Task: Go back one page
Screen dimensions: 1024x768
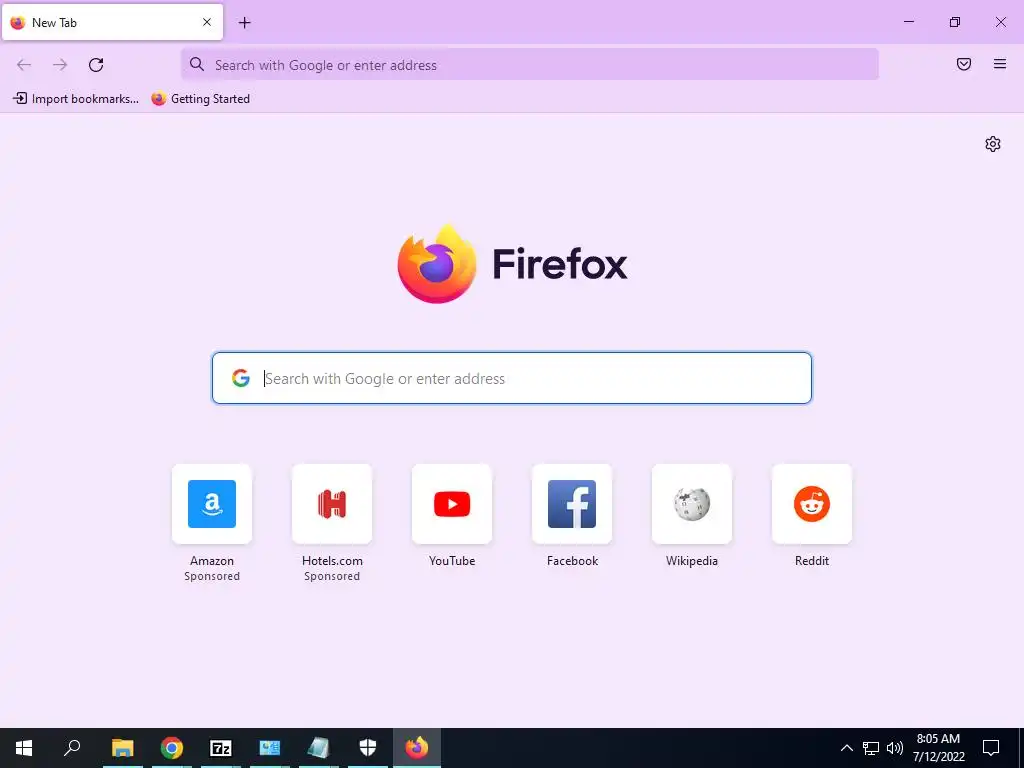Action: [x=24, y=65]
